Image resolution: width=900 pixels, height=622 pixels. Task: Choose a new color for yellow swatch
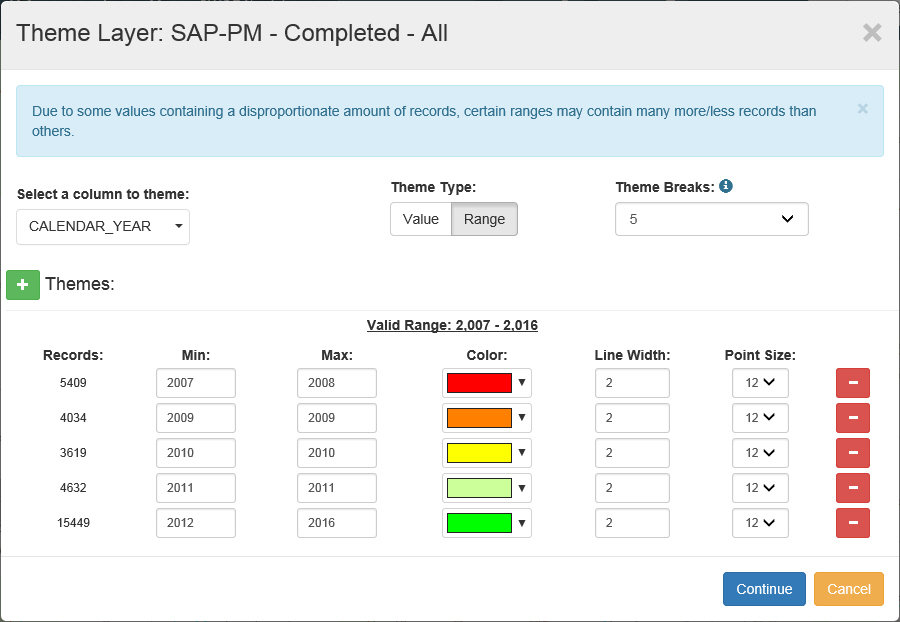coord(486,453)
